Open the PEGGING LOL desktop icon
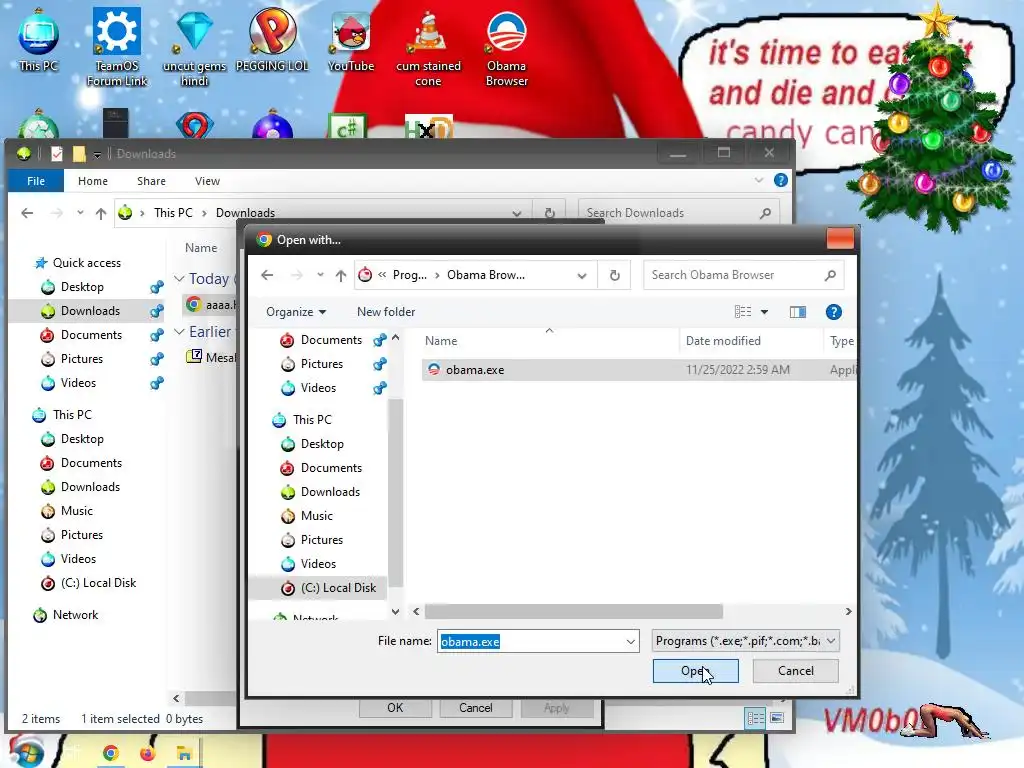This screenshot has width=1024, height=768. point(272,40)
